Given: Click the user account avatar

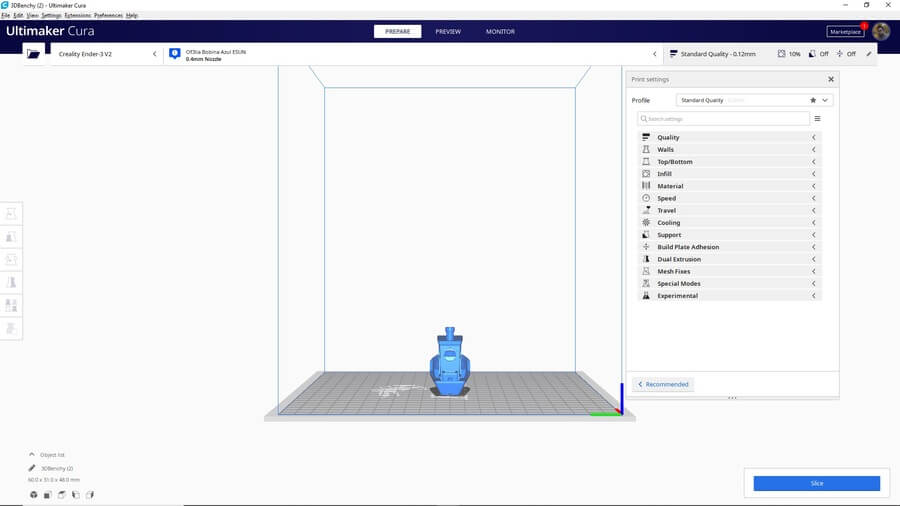Looking at the screenshot, I should tap(880, 32).
